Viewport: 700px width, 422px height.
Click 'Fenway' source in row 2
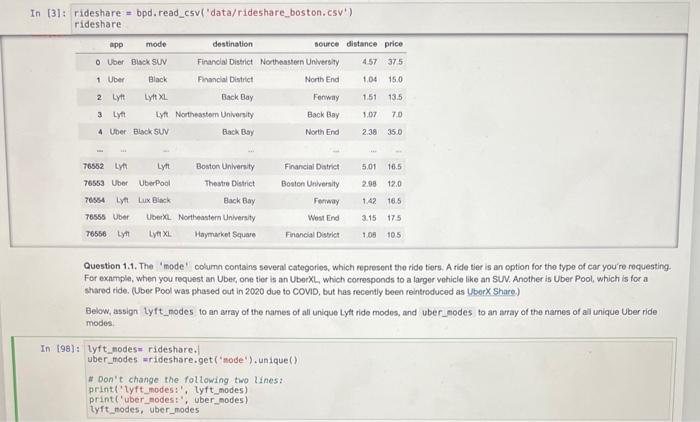[326, 97]
